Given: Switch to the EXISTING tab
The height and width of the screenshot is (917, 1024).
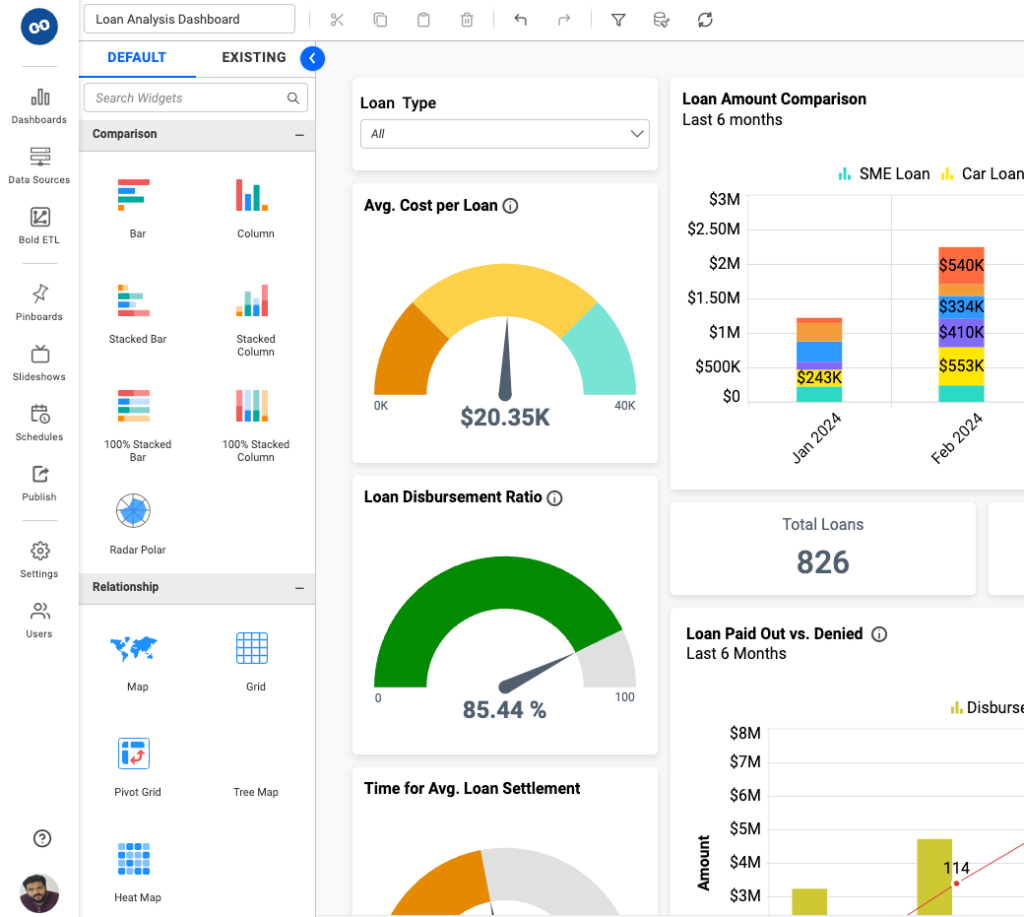Looking at the screenshot, I should coord(253,57).
